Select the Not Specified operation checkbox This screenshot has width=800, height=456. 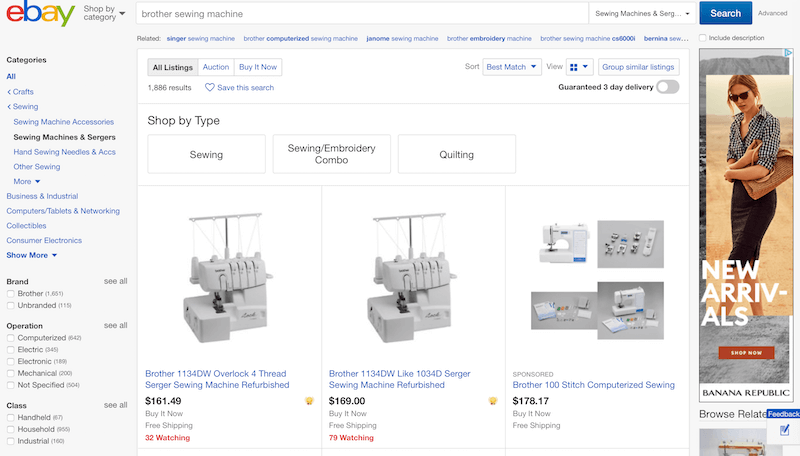point(11,385)
